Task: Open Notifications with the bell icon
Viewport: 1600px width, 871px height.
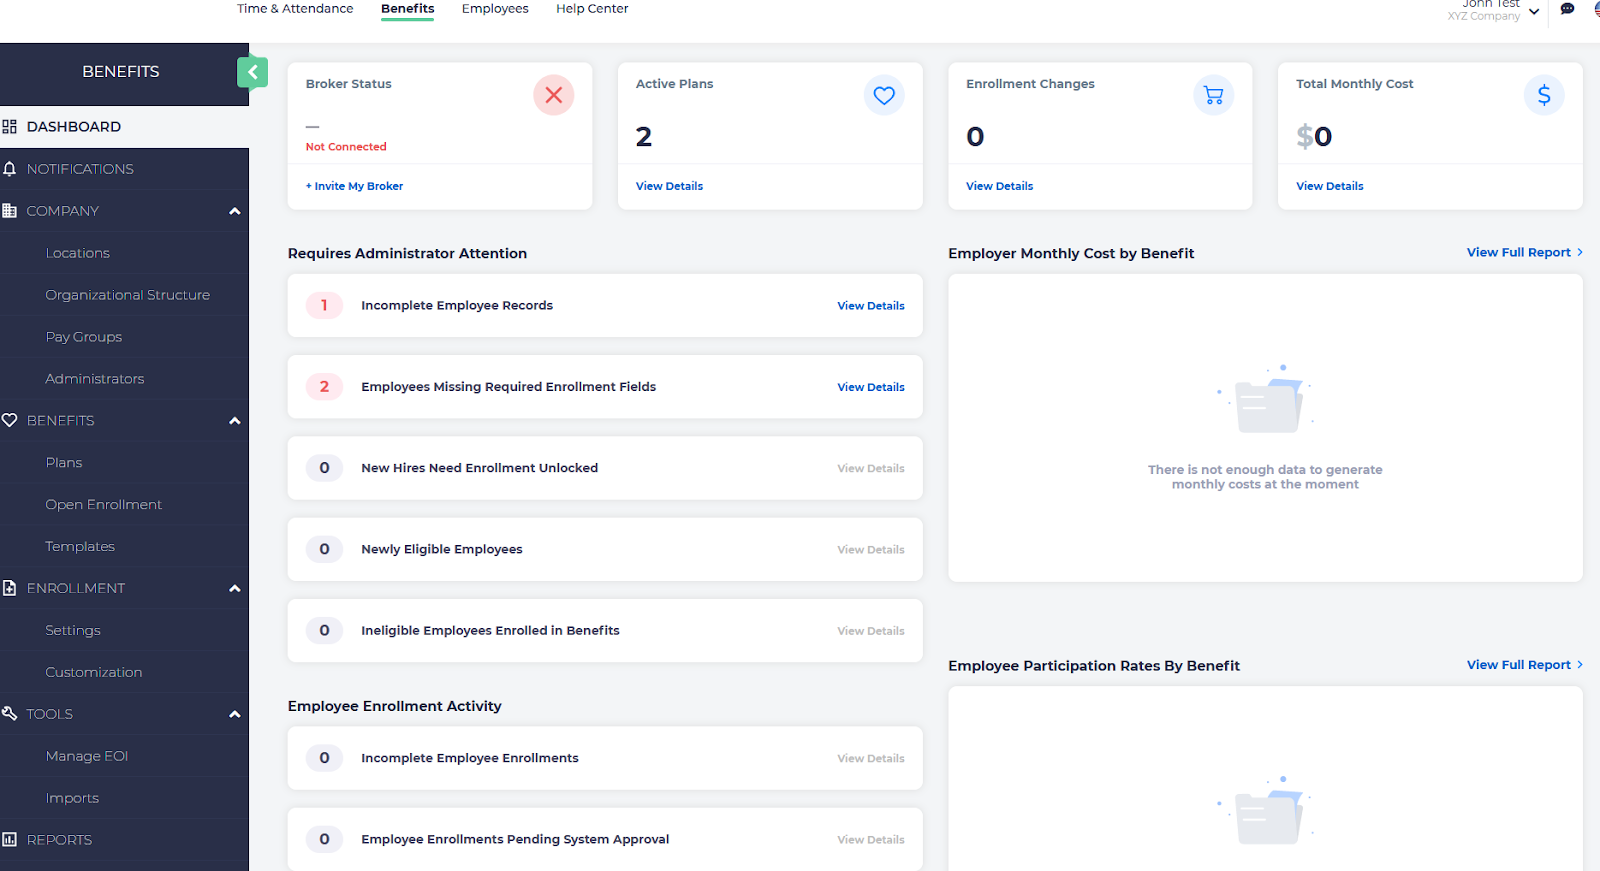Action: click(11, 169)
